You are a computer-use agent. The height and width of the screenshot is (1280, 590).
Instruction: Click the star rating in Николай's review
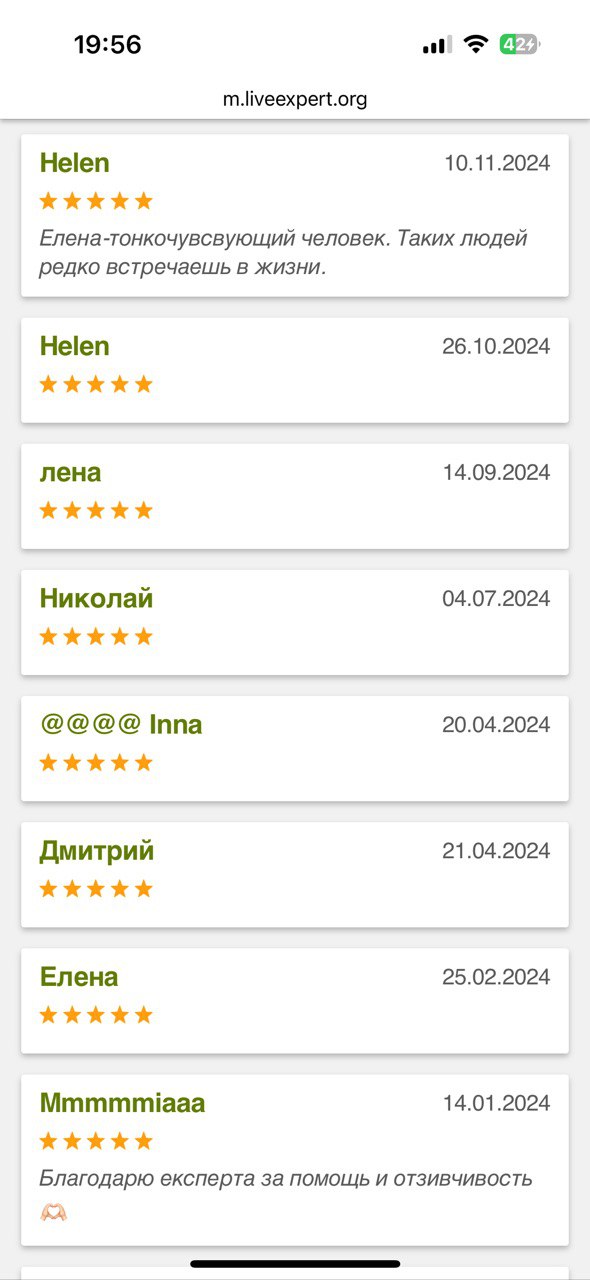pyautogui.click(x=96, y=636)
